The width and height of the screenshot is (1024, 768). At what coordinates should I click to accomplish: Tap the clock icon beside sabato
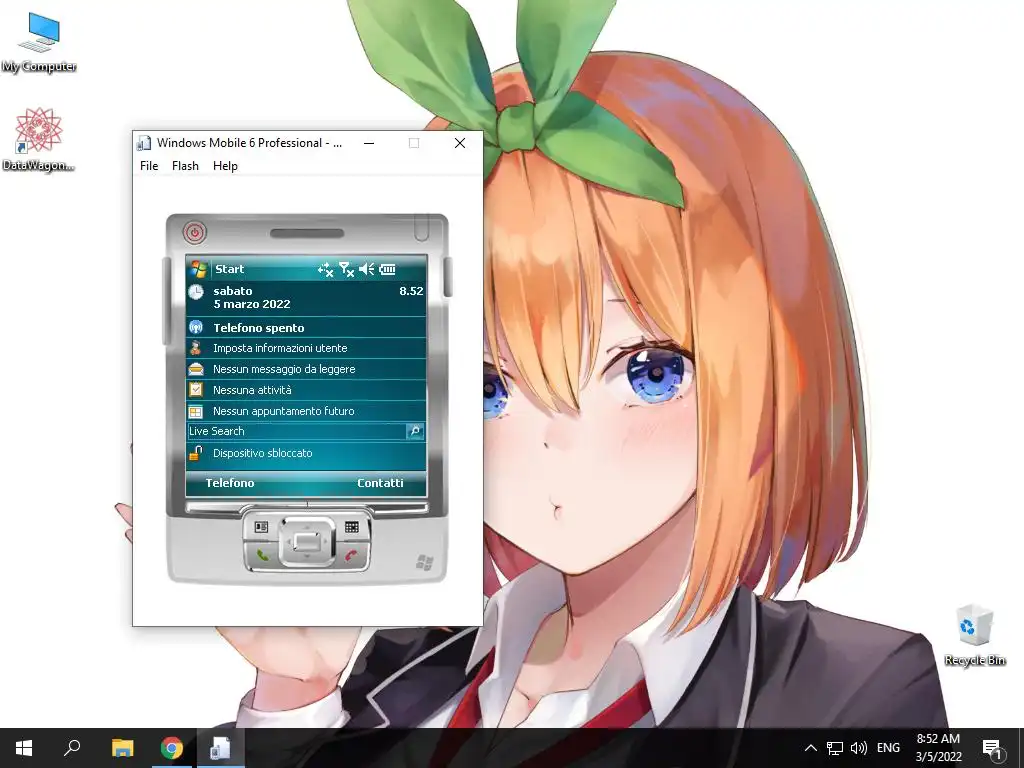click(x=196, y=292)
